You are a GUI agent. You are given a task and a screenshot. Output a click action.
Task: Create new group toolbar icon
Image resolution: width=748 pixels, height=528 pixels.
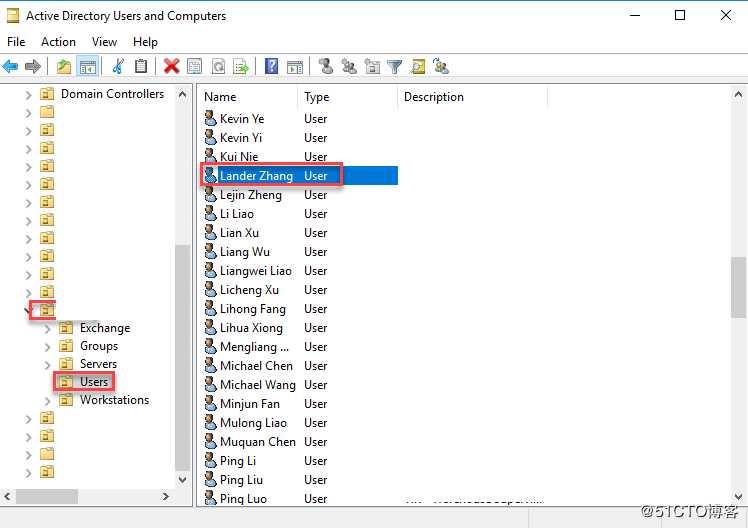tap(349, 66)
